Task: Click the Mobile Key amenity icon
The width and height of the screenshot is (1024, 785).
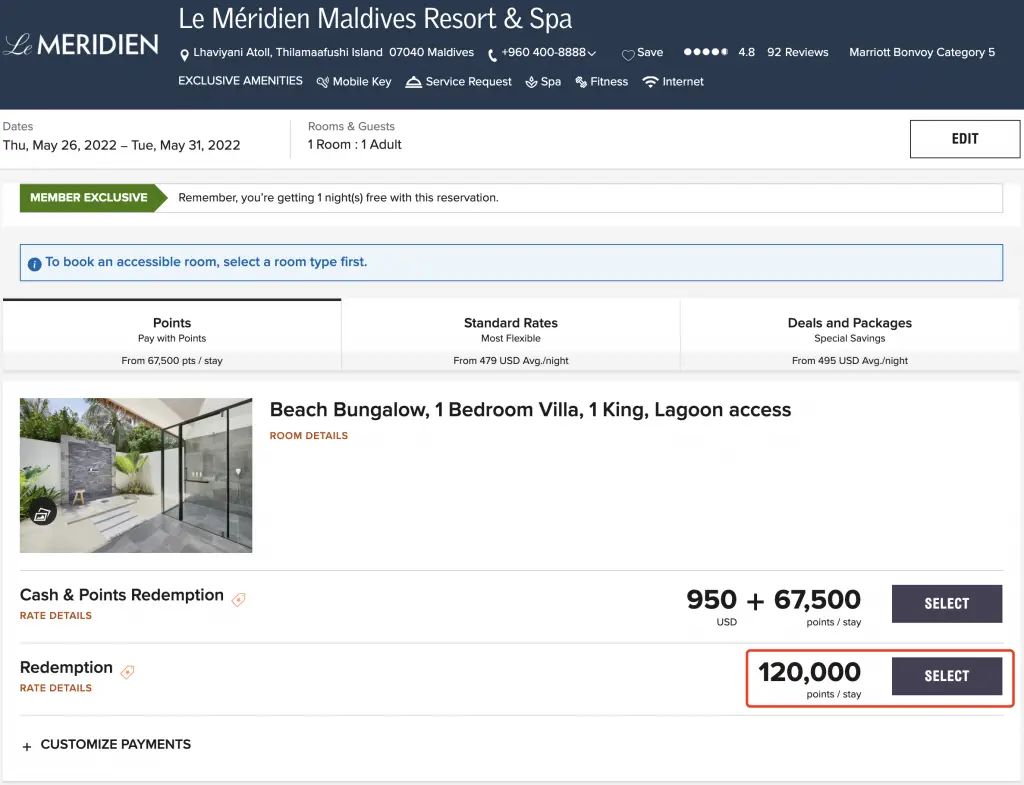Action: tap(323, 82)
